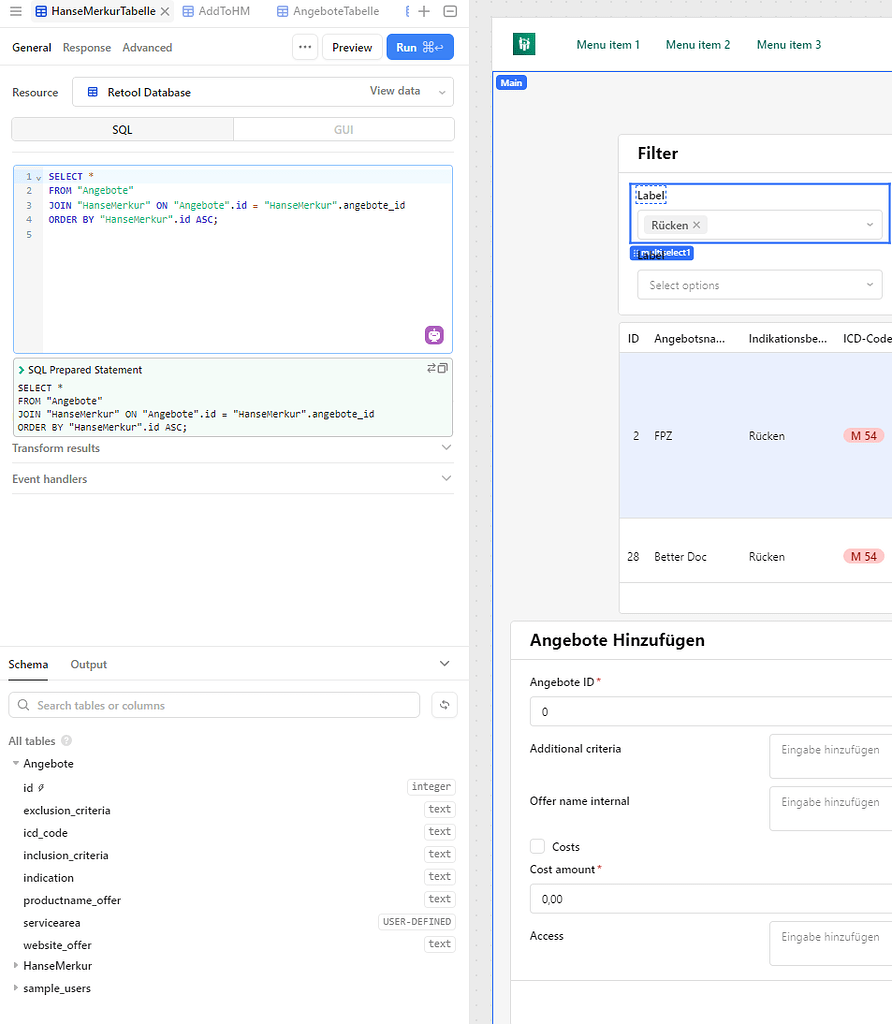Add a new query with plus icon
This screenshot has width=892, height=1024.
[424, 11]
